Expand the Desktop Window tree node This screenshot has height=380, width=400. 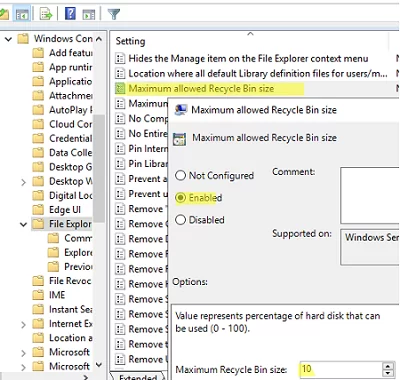coord(23,182)
